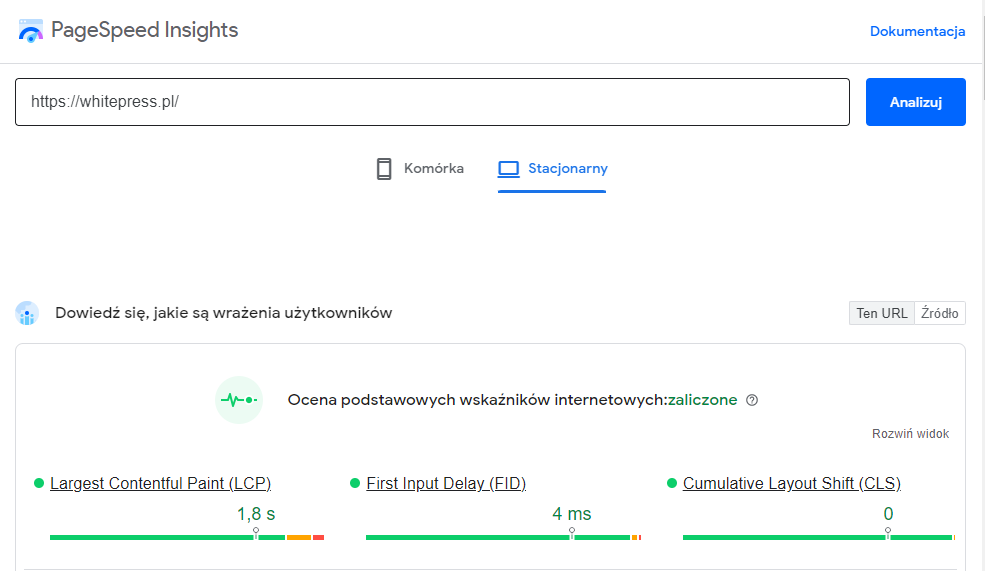Click the FID distribution bar marker
985x571 pixels.
572,533
